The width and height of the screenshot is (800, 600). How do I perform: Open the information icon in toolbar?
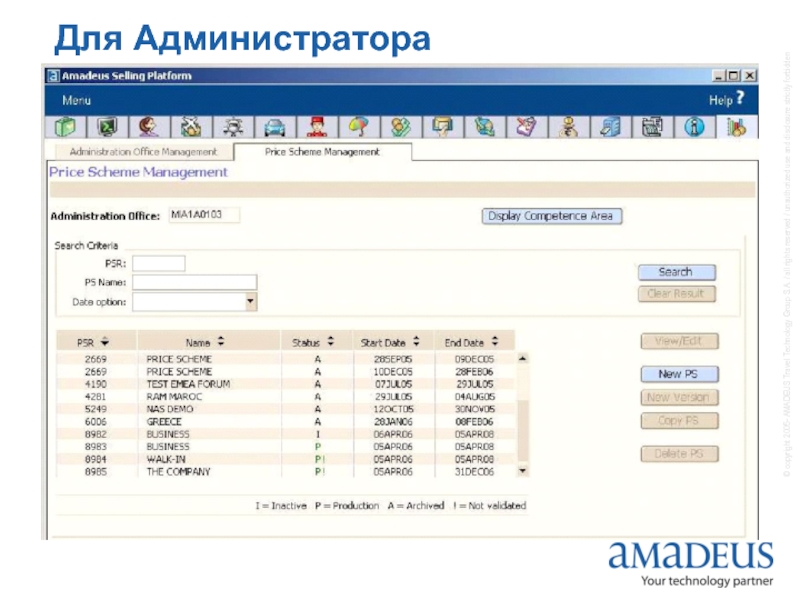coord(696,127)
